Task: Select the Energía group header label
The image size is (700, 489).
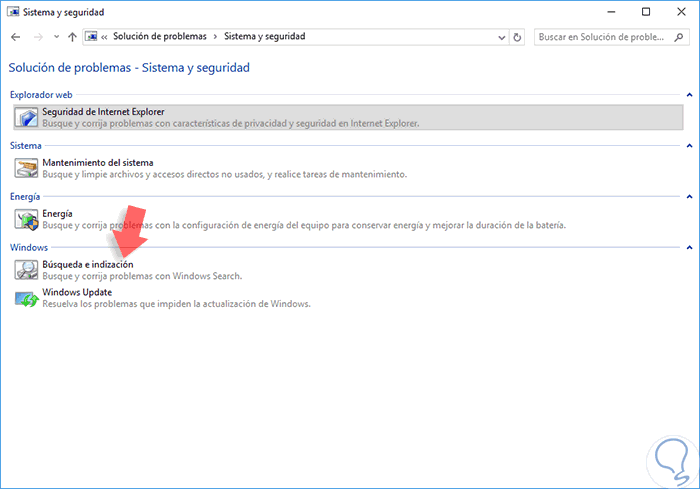Action: click(25, 197)
